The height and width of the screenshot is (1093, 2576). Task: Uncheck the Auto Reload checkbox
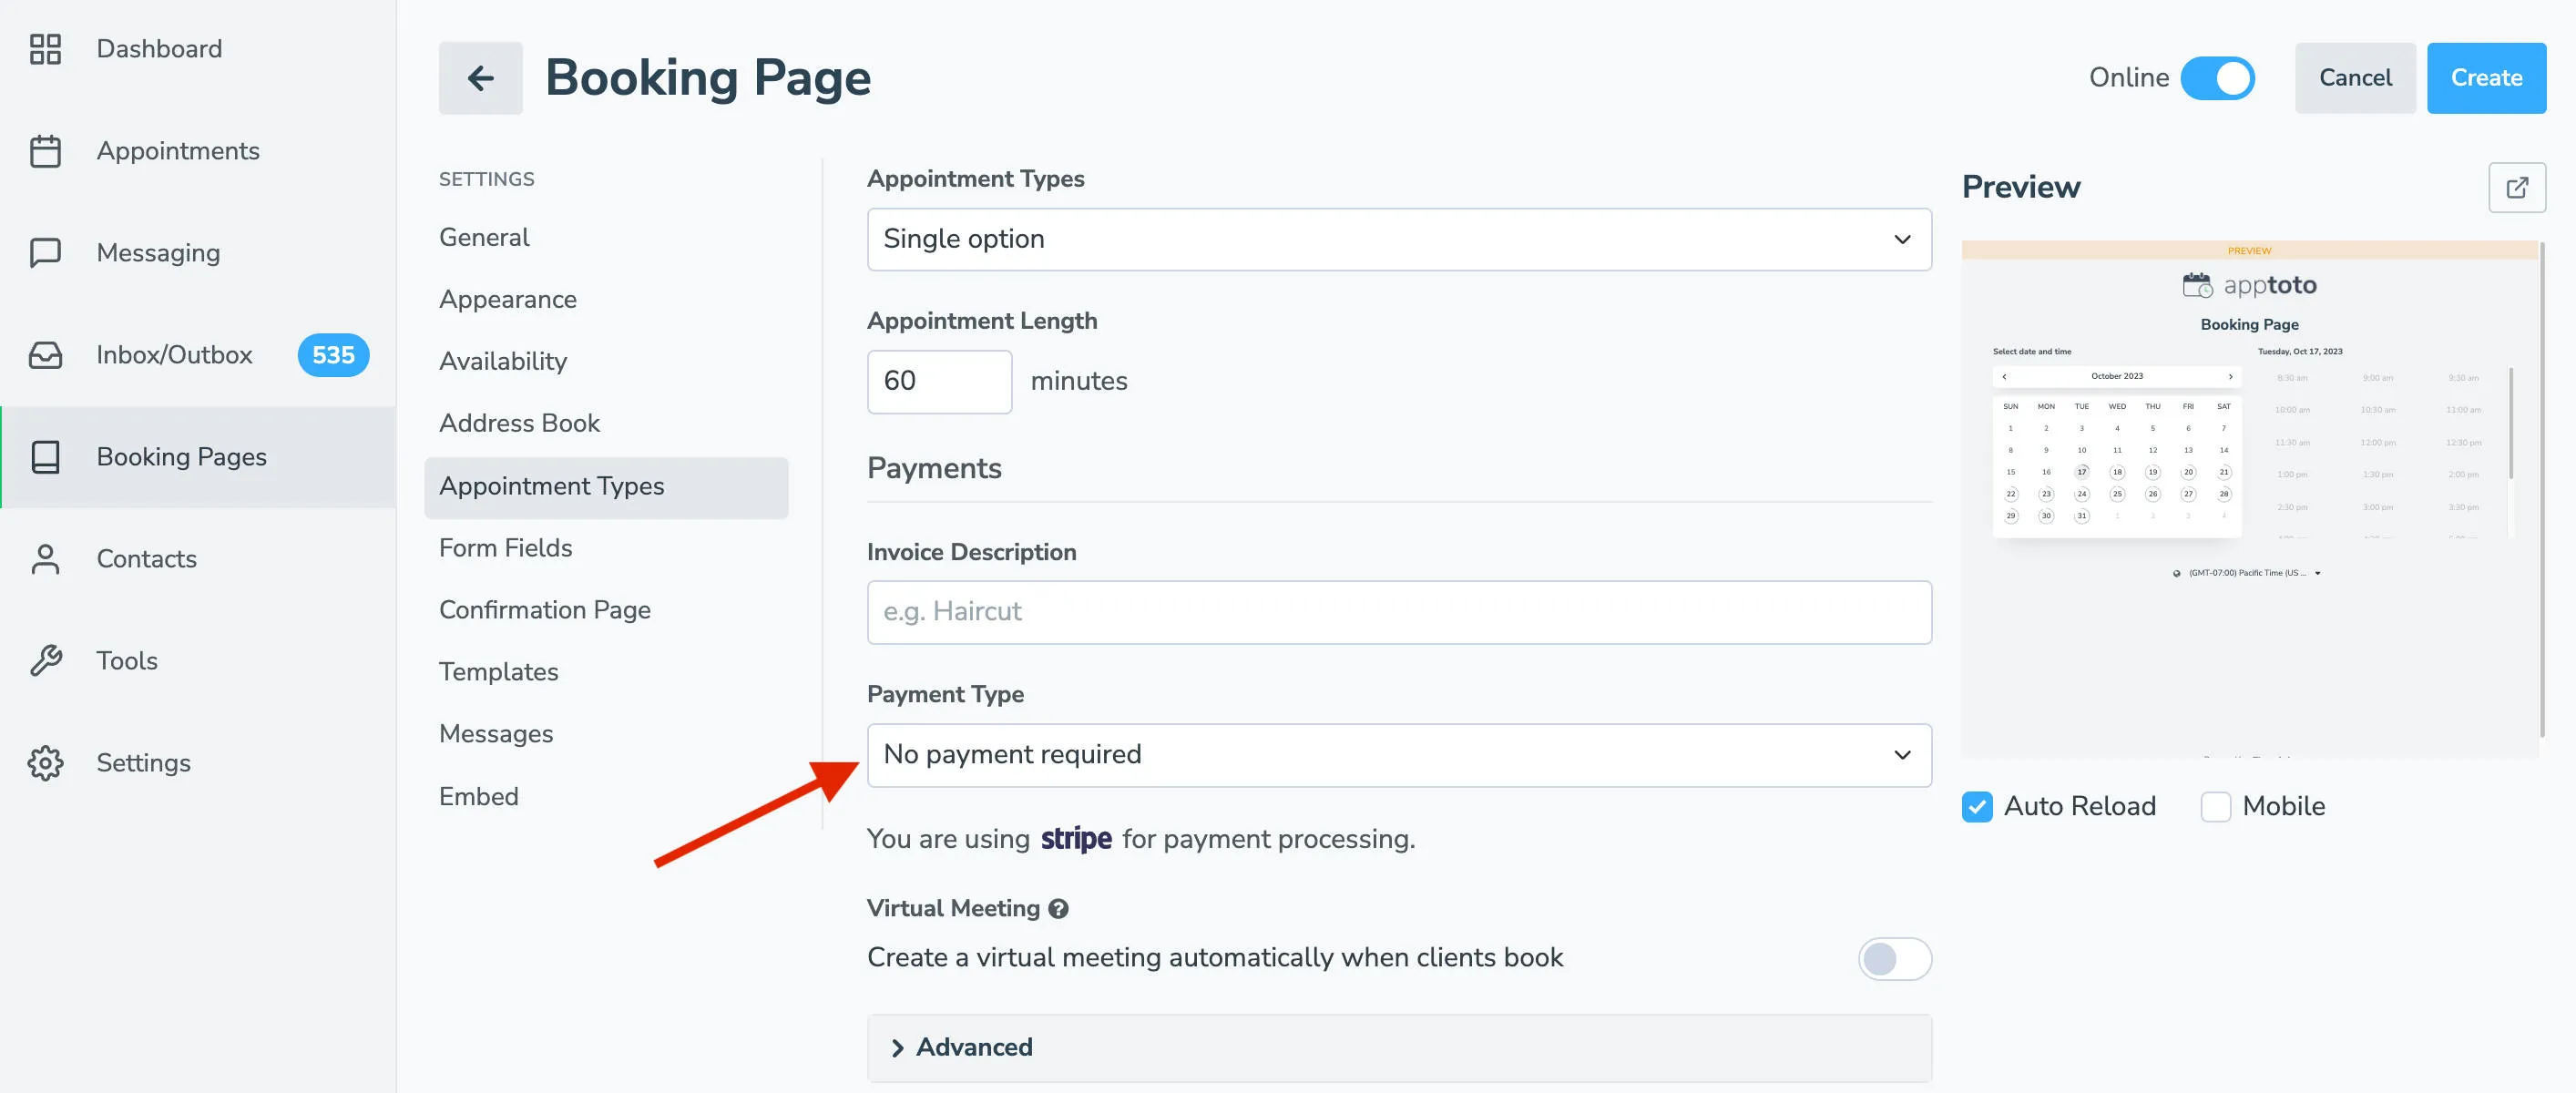click(1977, 806)
